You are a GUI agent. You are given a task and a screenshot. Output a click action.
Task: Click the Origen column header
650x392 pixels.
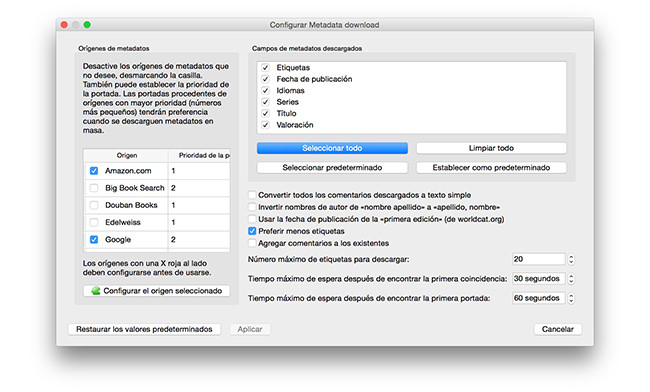pos(126,155)
